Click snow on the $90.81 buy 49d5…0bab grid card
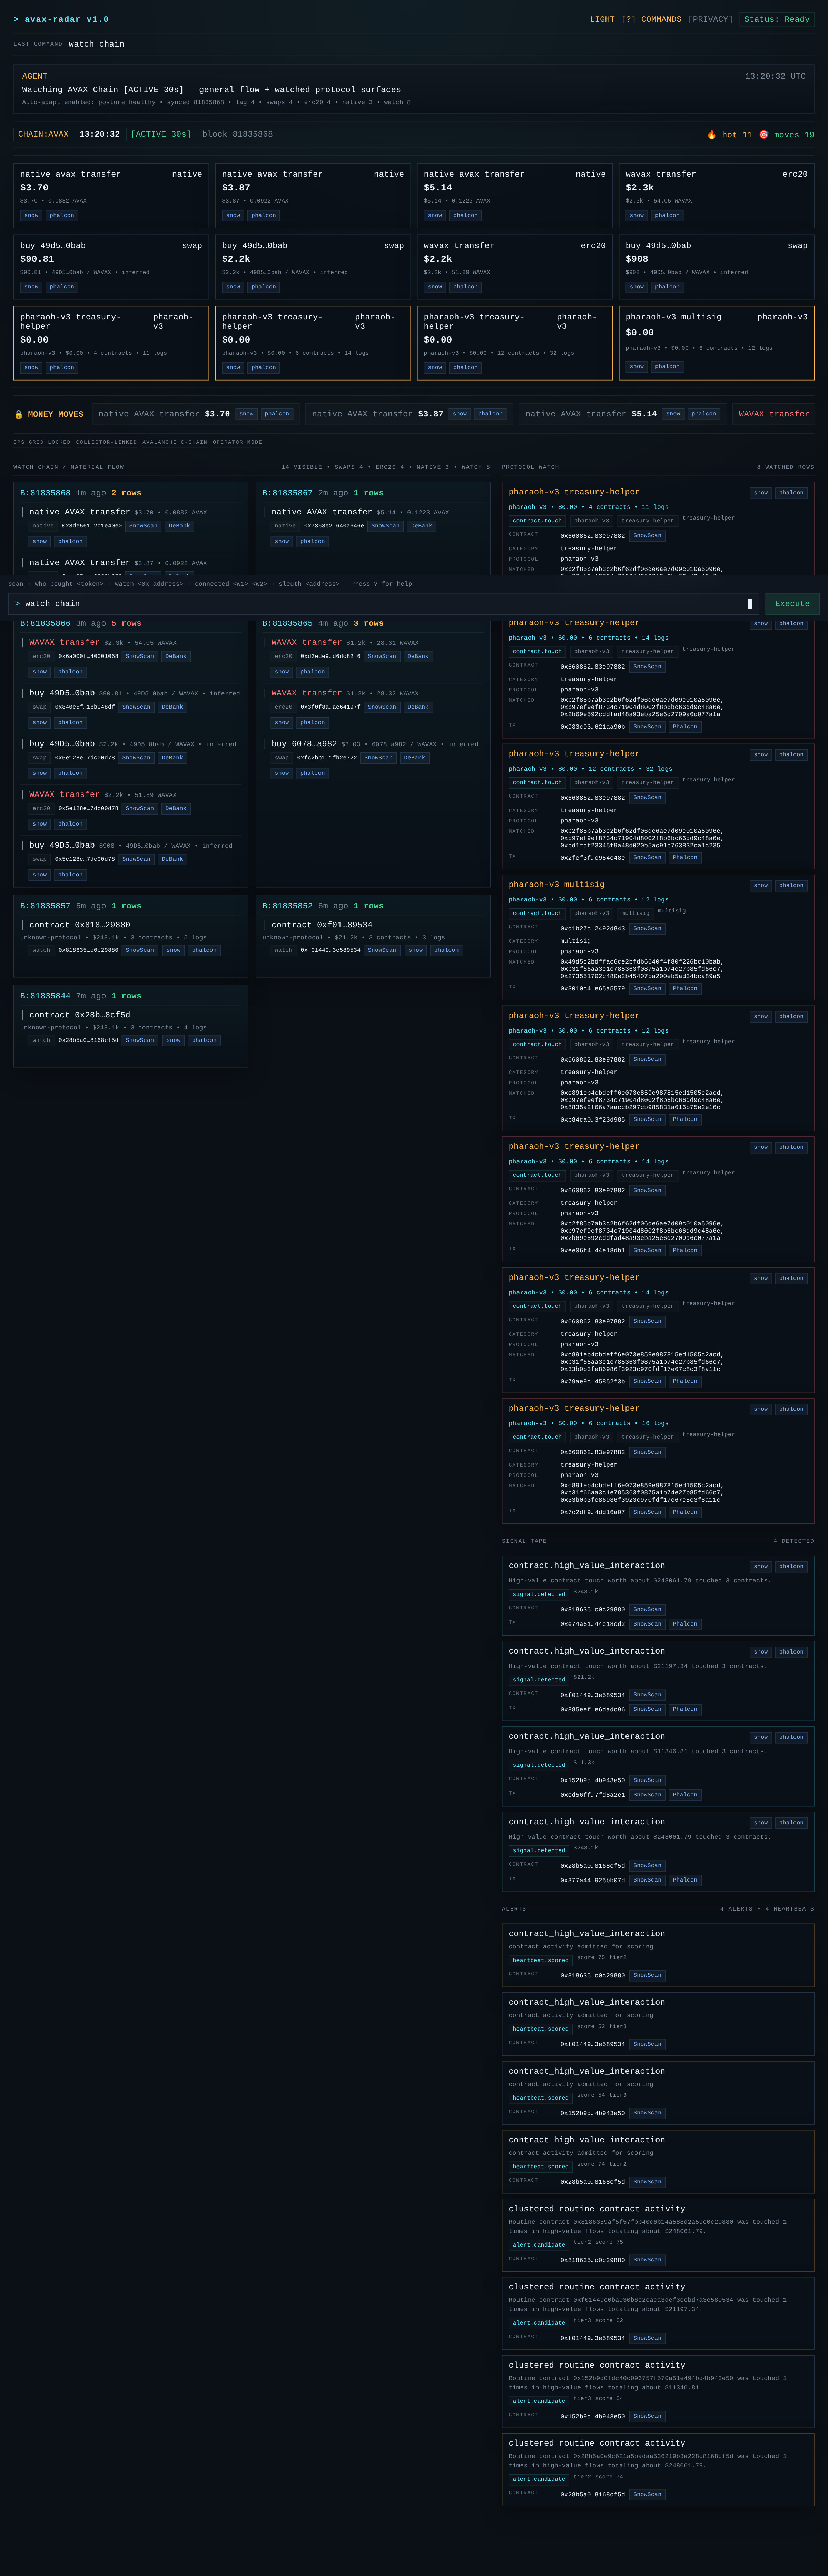The height and width of the screenshot is (2576, 828). click(x=31, y=287)
